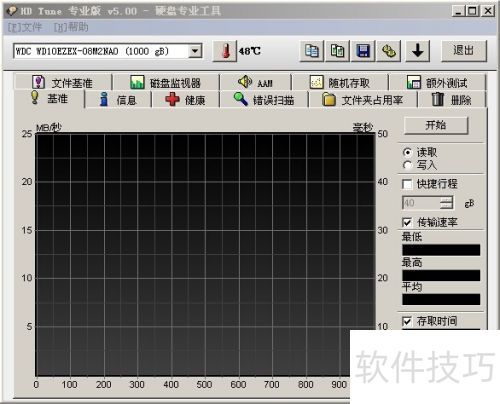Click the thermometer temperature icon
This screenshot has height=404, width=500.
pyautogui.click(x=225, y=51)
